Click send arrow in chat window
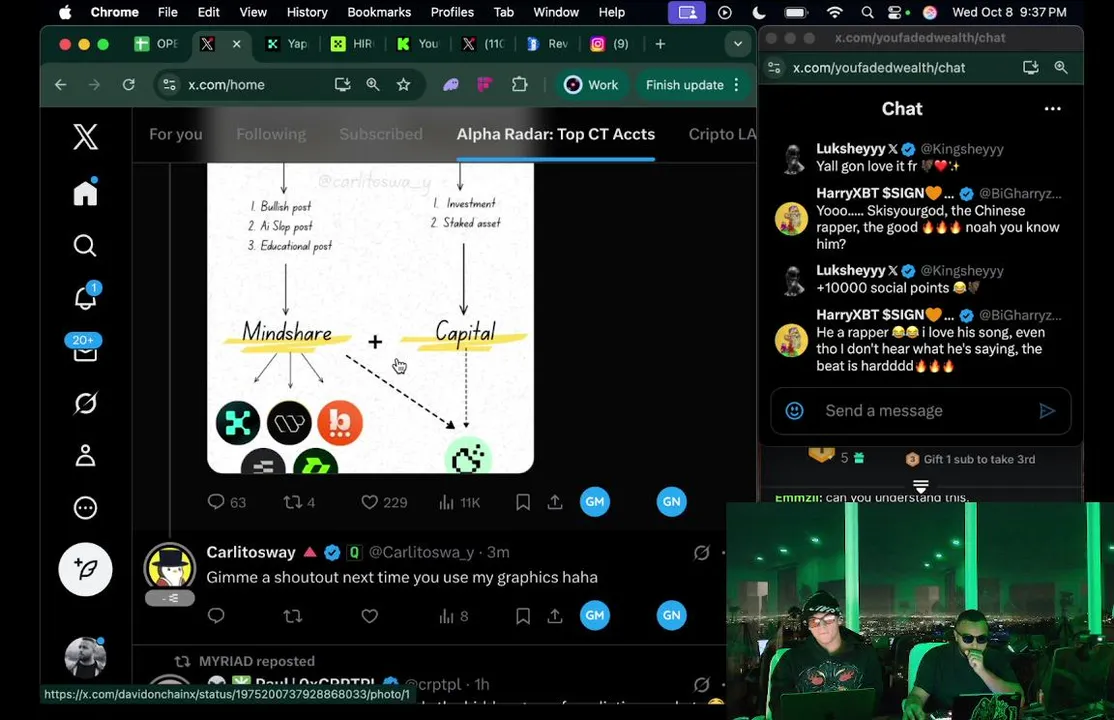Screen dimensions: 1114x720 point(1047,411)
